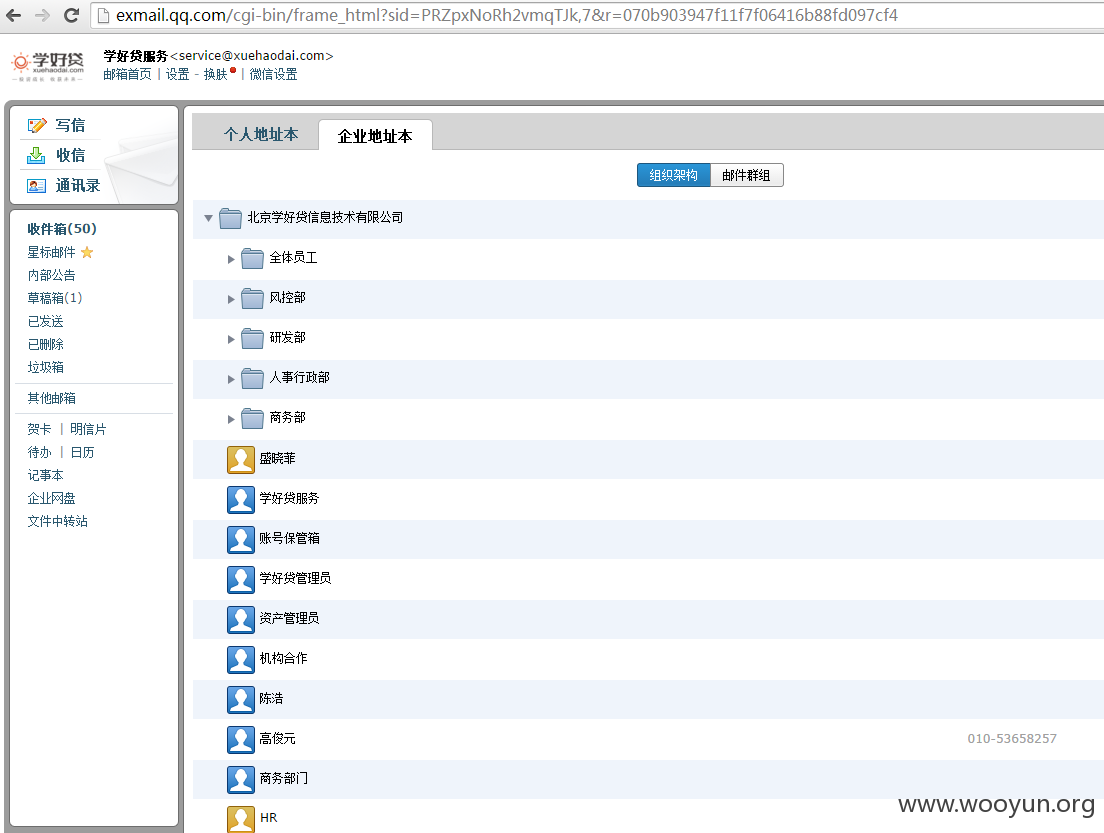Expand 商务部 folder arrow

click(x=231, y=420)
